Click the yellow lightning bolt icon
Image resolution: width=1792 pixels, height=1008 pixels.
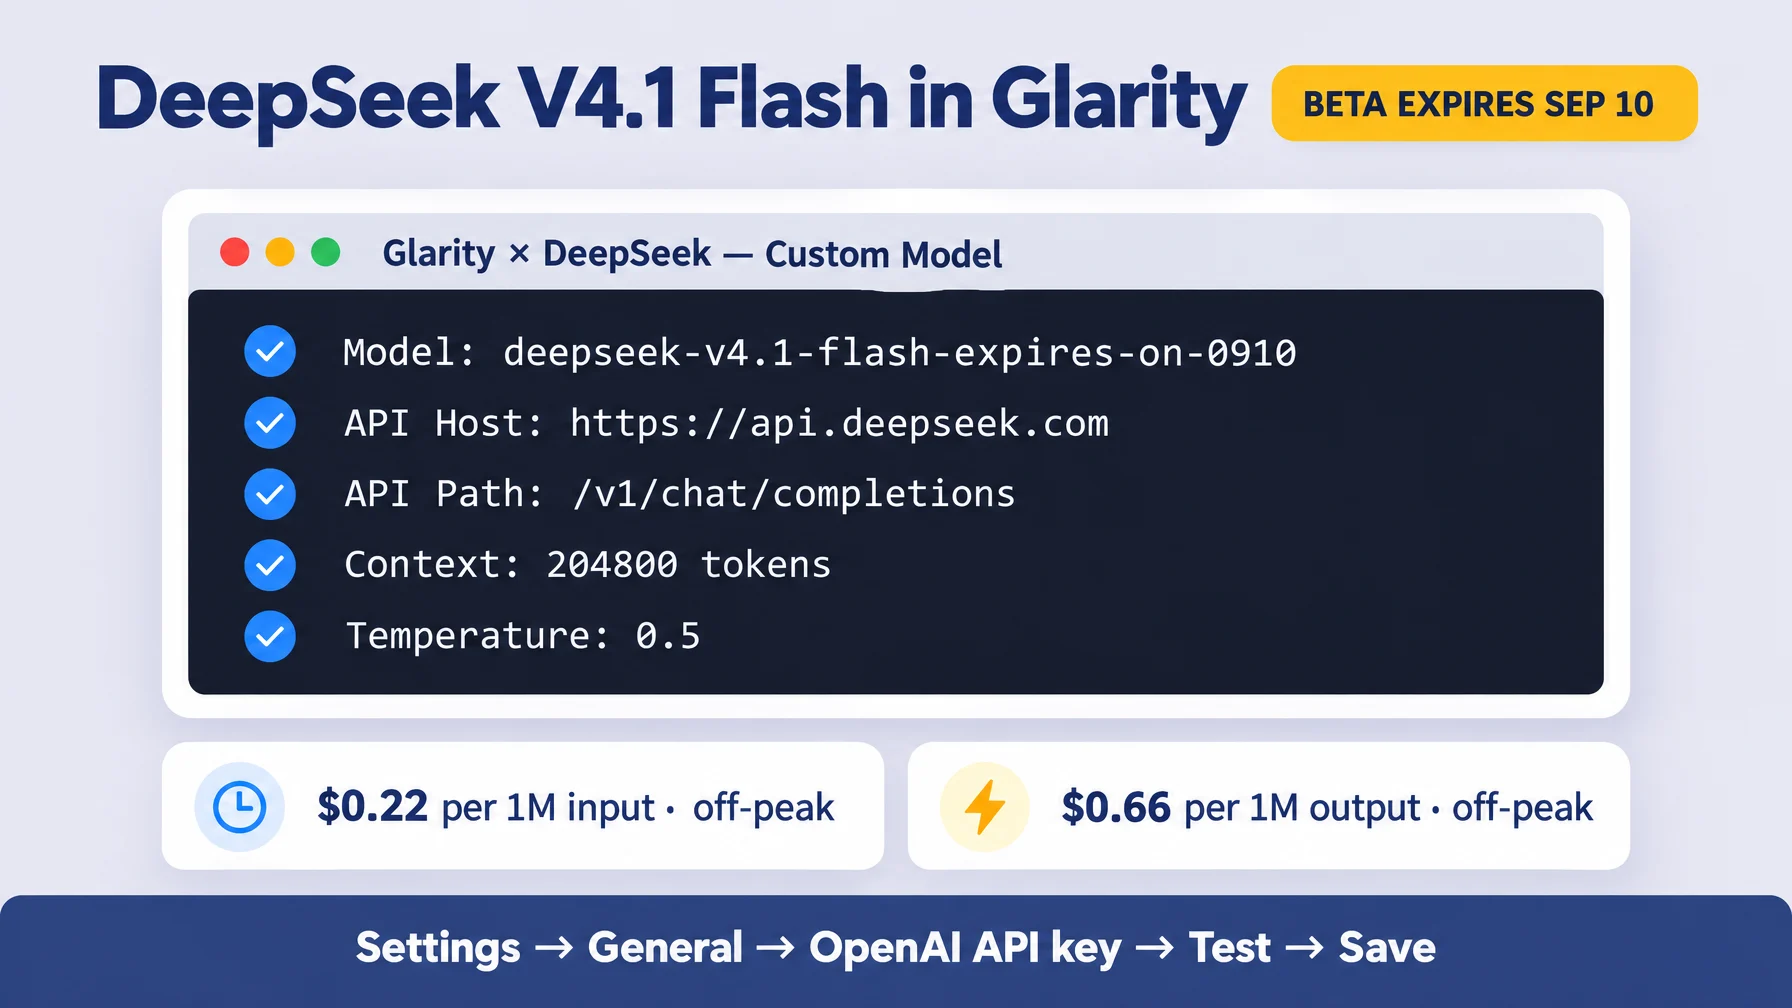[985, 807]
